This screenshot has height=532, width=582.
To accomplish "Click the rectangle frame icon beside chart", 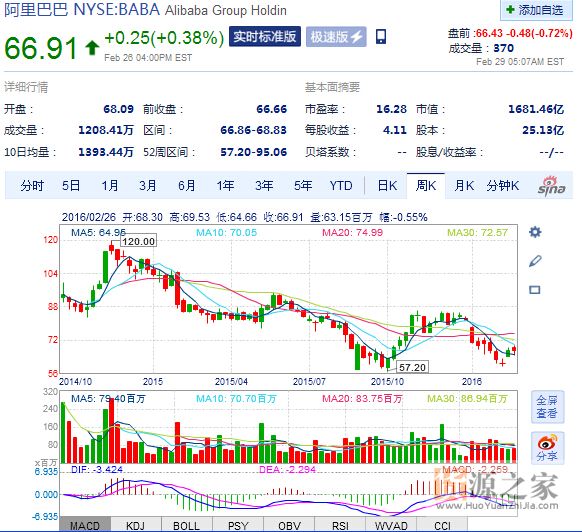I will (x=534, y=290).
